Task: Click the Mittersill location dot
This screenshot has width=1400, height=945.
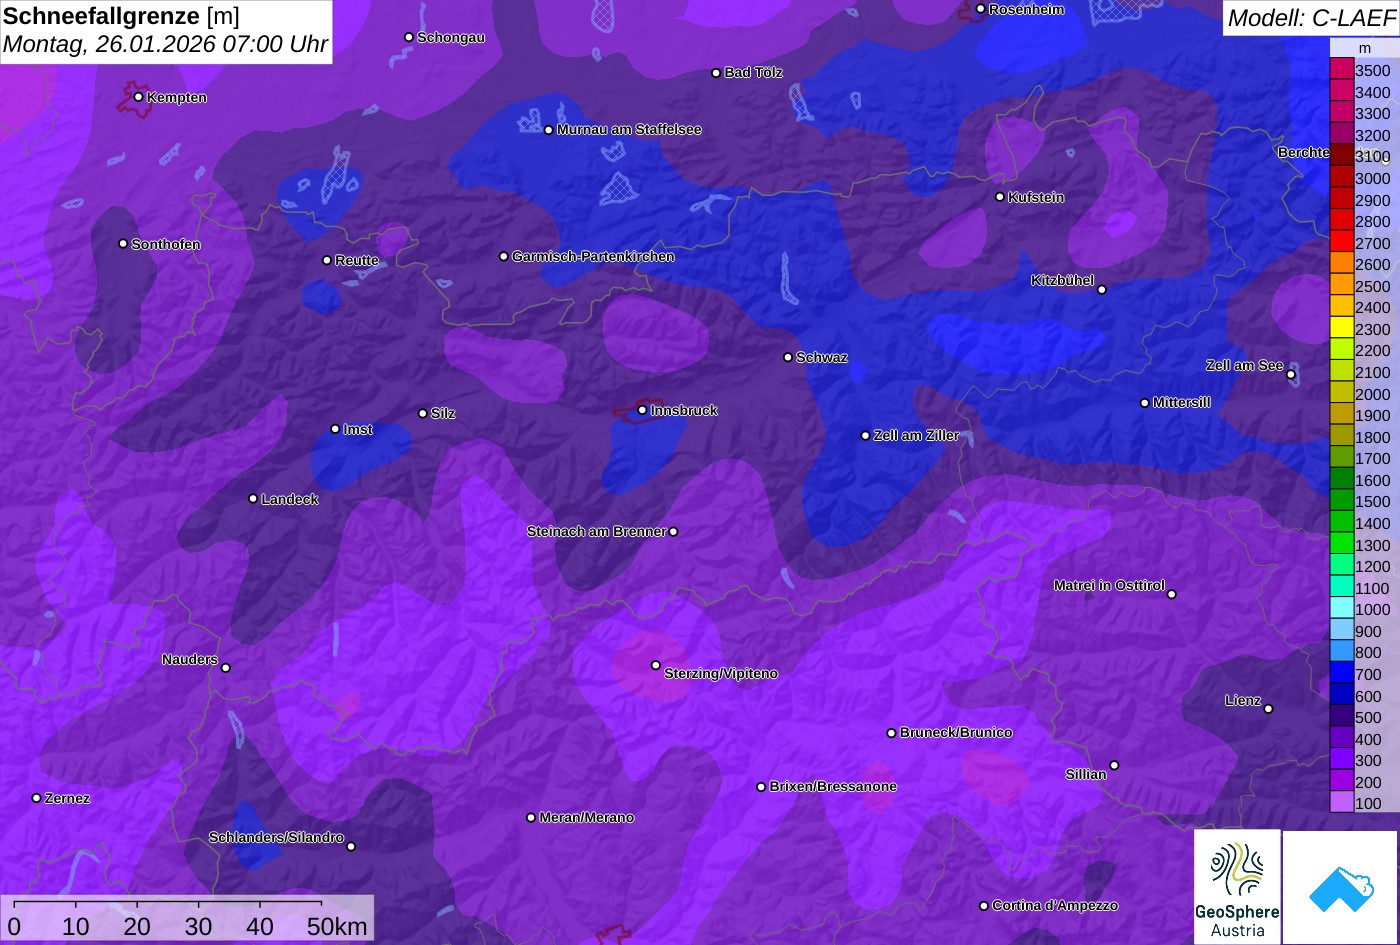Action: [x=1145, y=403]
